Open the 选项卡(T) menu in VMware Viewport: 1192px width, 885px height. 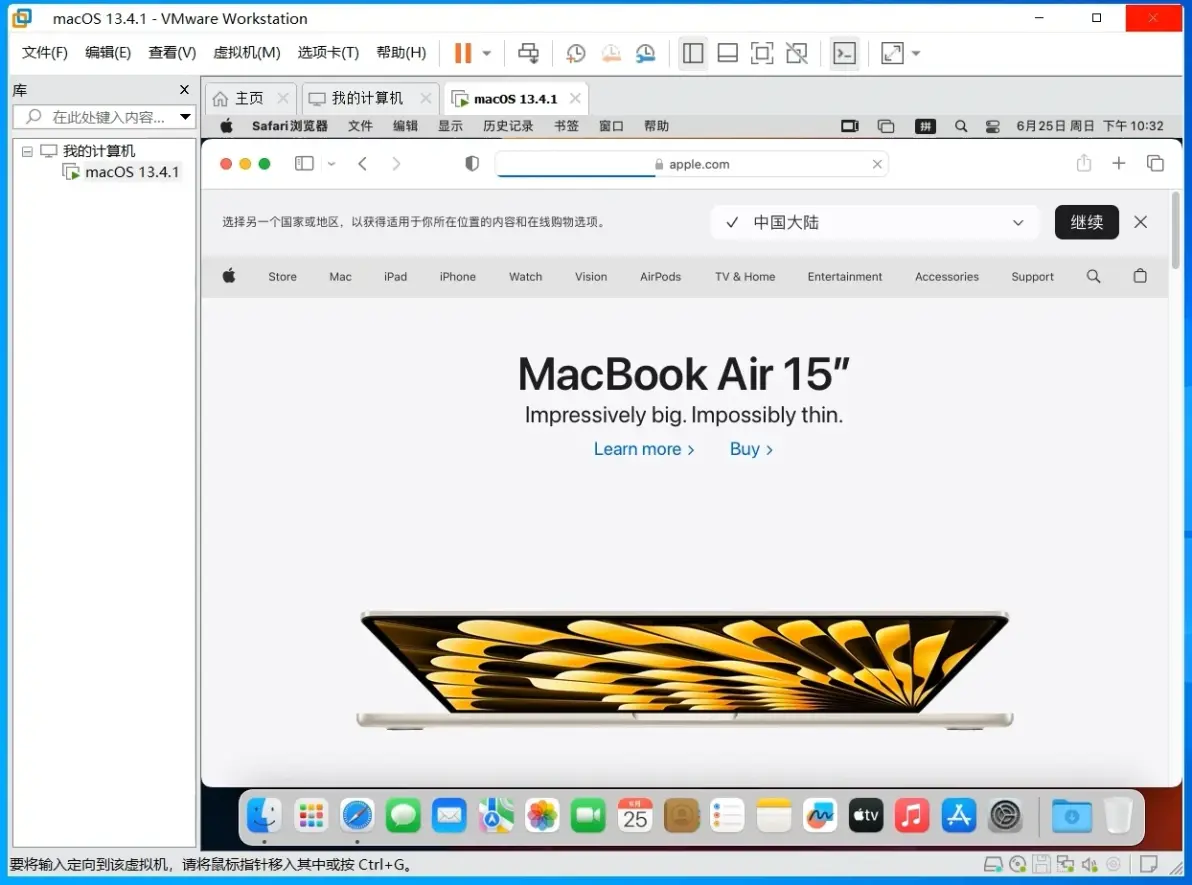pos(328,52)
